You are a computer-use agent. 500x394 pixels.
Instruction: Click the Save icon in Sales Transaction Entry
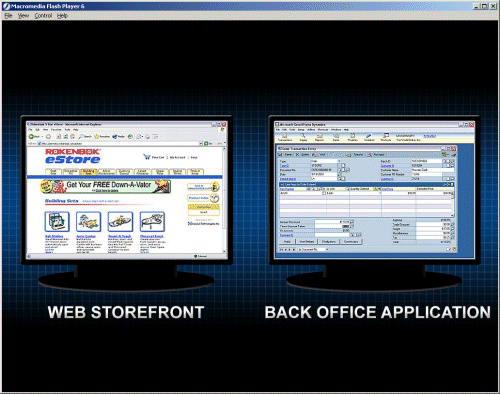click(281, 155)
